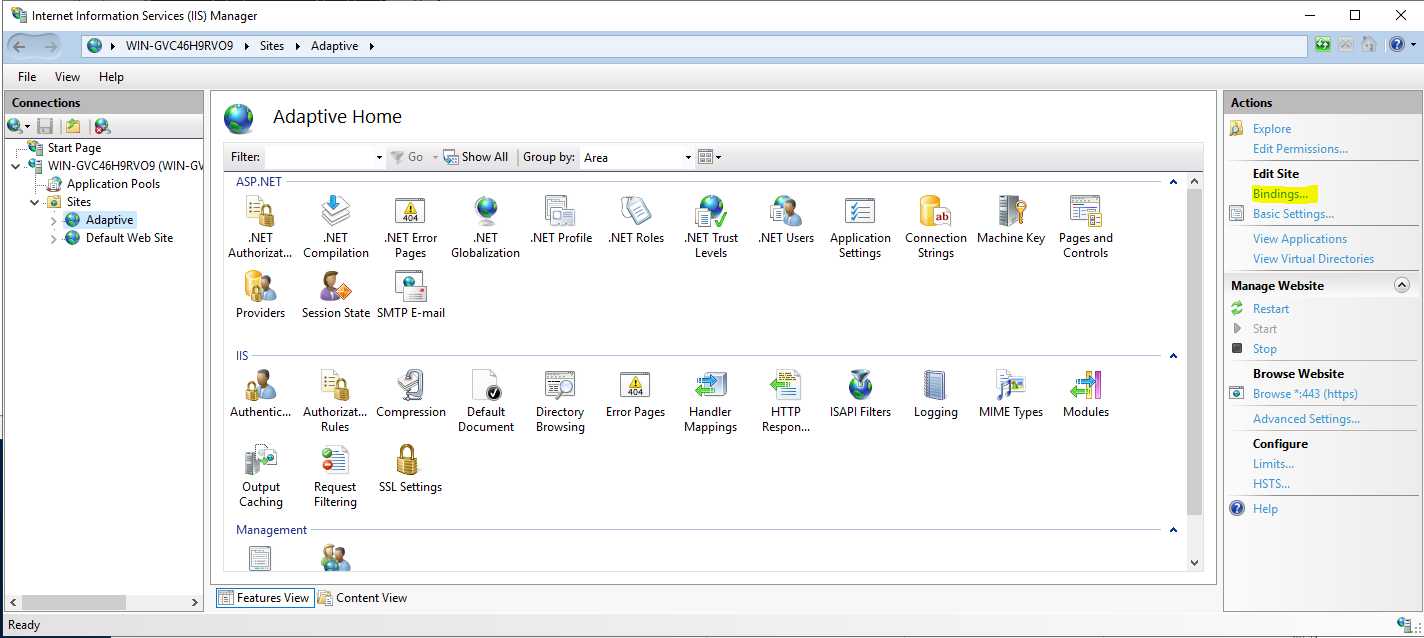Open Modules feature icon
The image size is (1424, 638).
coord(1086,385)
